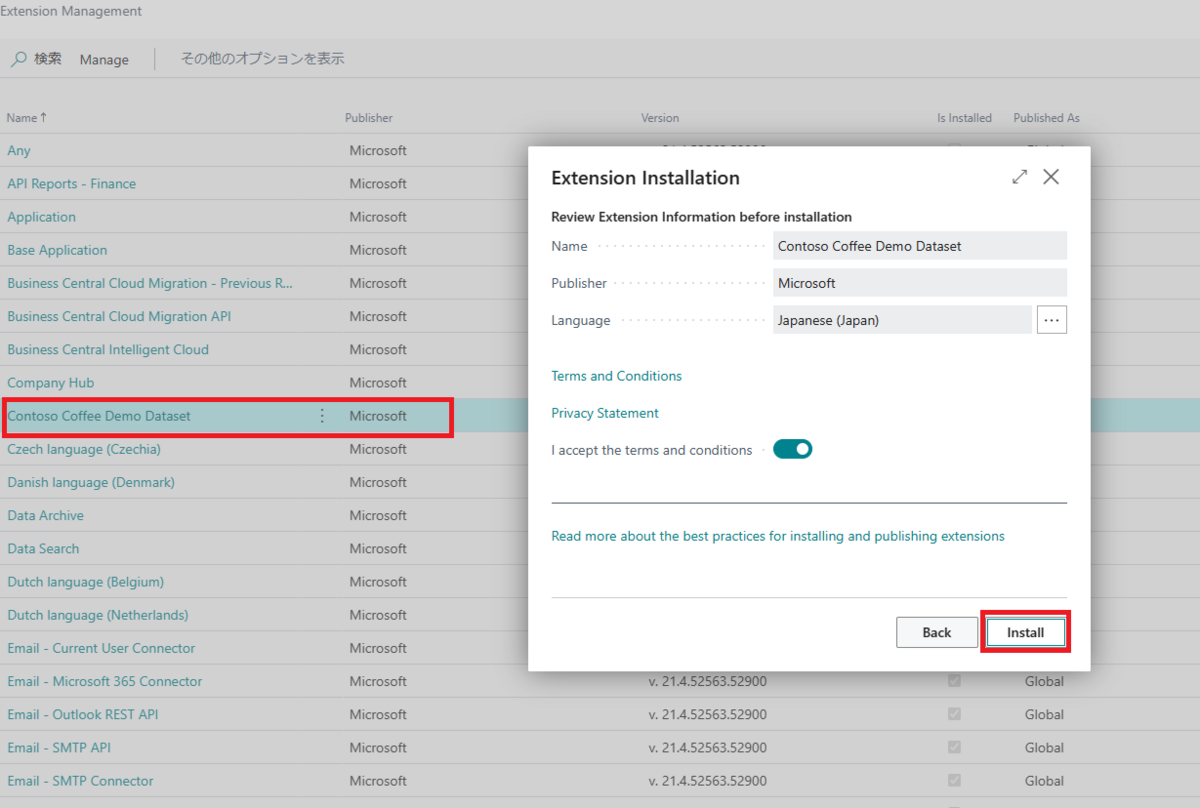Click the Is Installed checkbox for Email - SMTP API

(x=954, y=747)
